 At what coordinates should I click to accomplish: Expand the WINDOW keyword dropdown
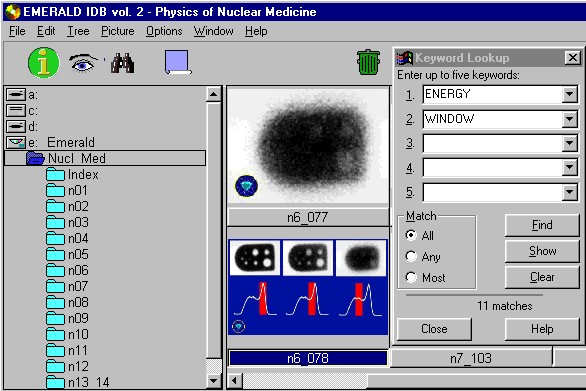[570, 119]
